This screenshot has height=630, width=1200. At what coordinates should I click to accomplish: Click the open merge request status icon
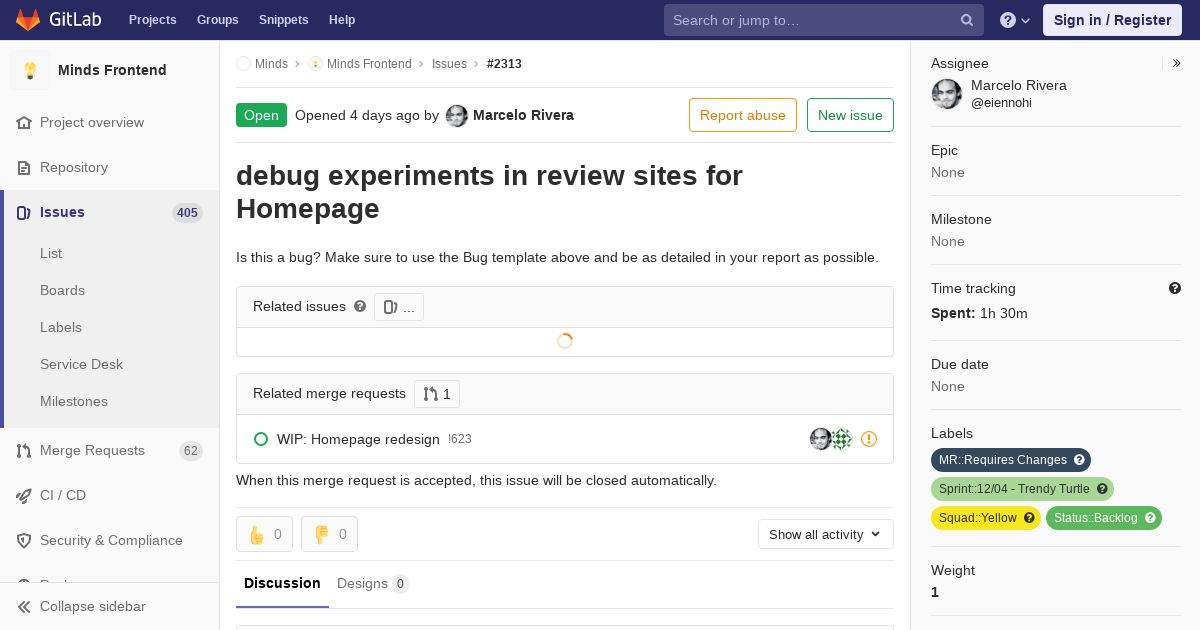261,439
